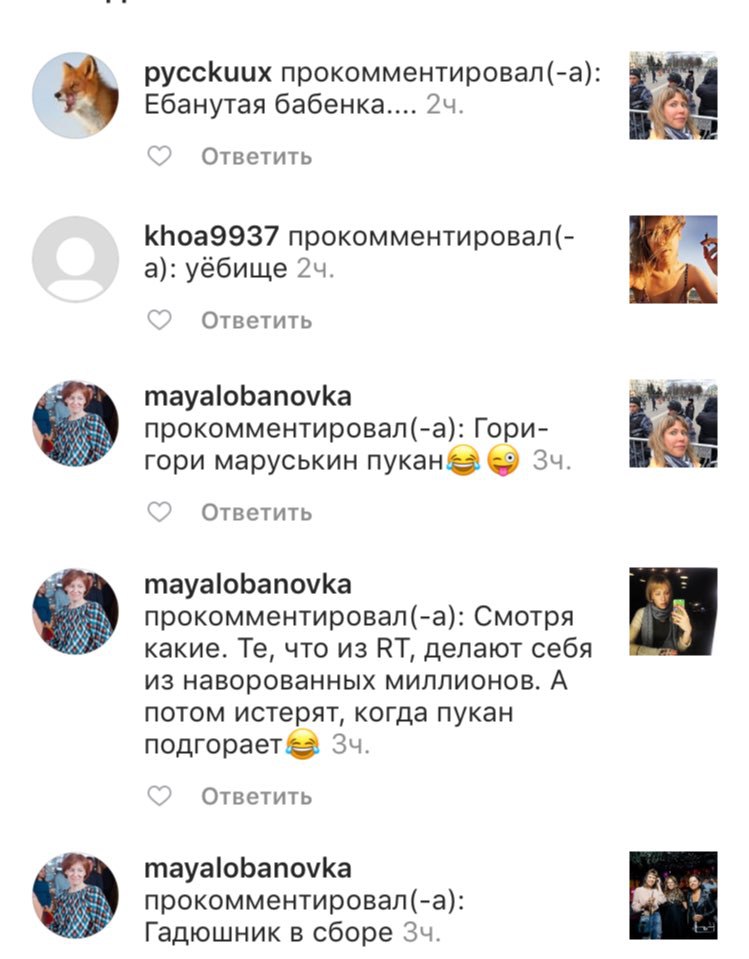Like the khoa9937 comment via heart icon

(160, 319)
